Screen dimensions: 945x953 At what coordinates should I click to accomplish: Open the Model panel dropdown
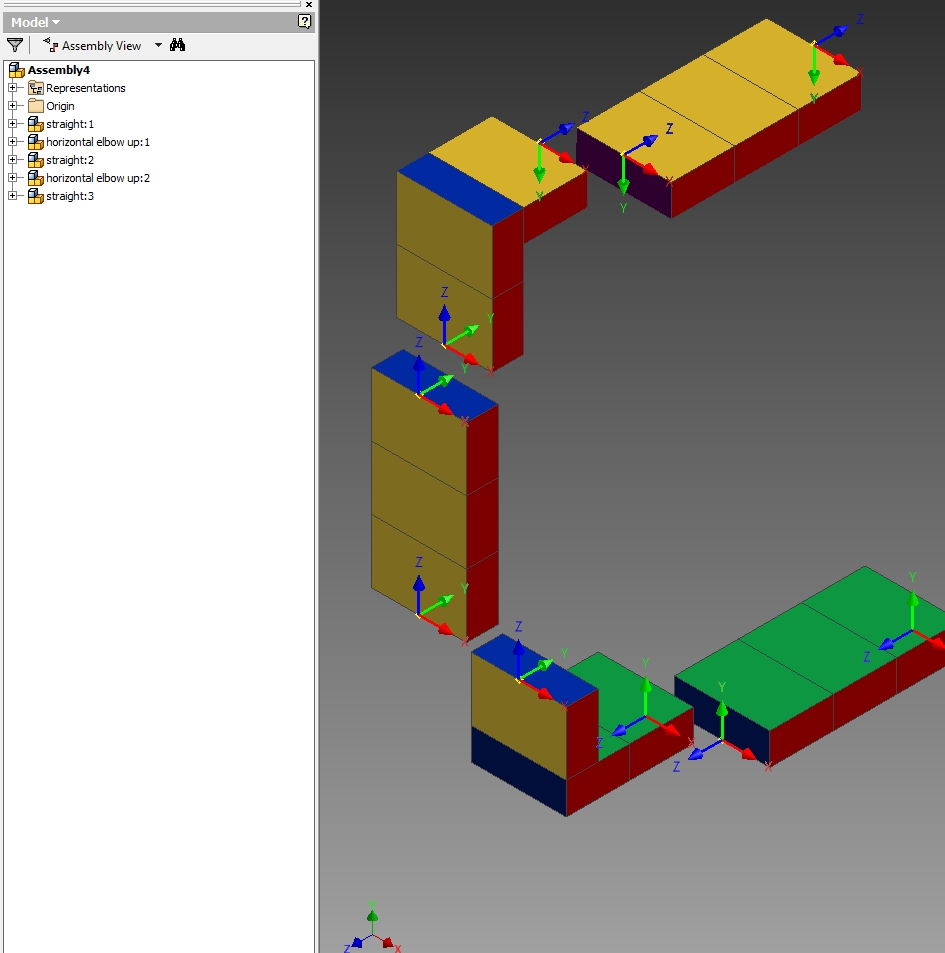point(33,21)
